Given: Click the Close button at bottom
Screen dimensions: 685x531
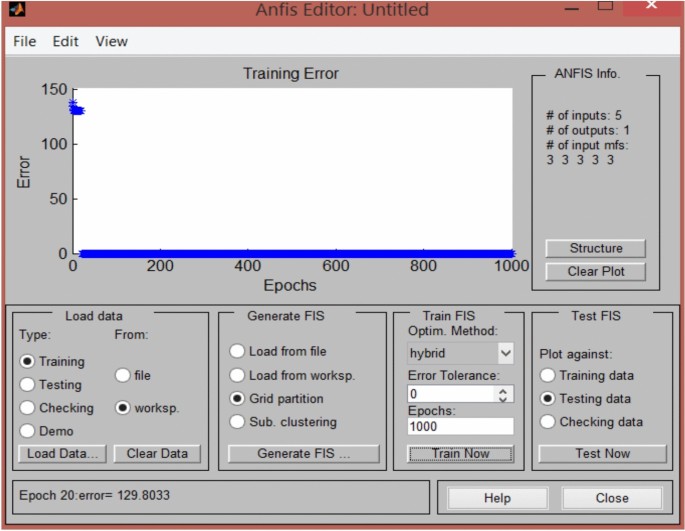Looking at the screenshot, I should tap(612, 498).
